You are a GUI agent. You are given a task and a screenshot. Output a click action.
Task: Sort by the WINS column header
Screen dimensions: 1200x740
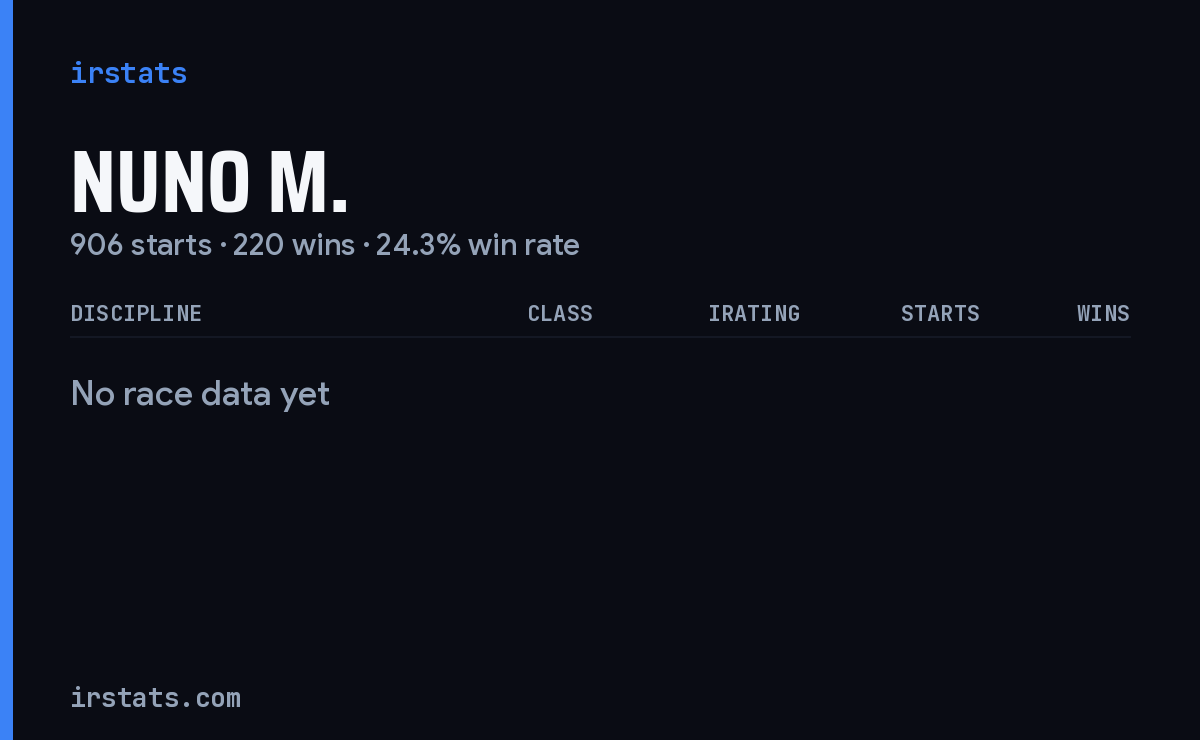1103,313
